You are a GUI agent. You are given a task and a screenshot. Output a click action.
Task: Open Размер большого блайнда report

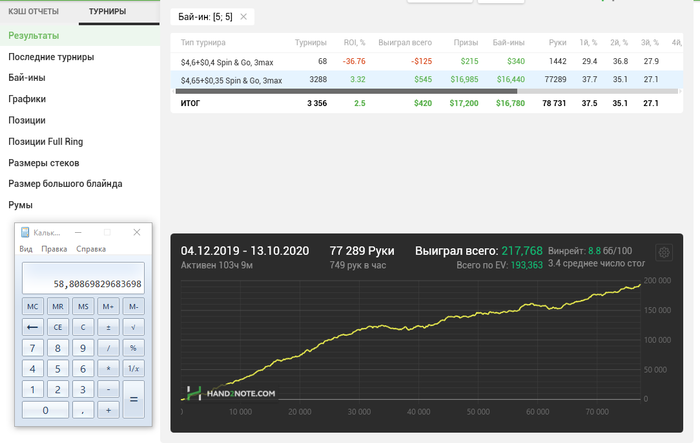click(65, 184)
